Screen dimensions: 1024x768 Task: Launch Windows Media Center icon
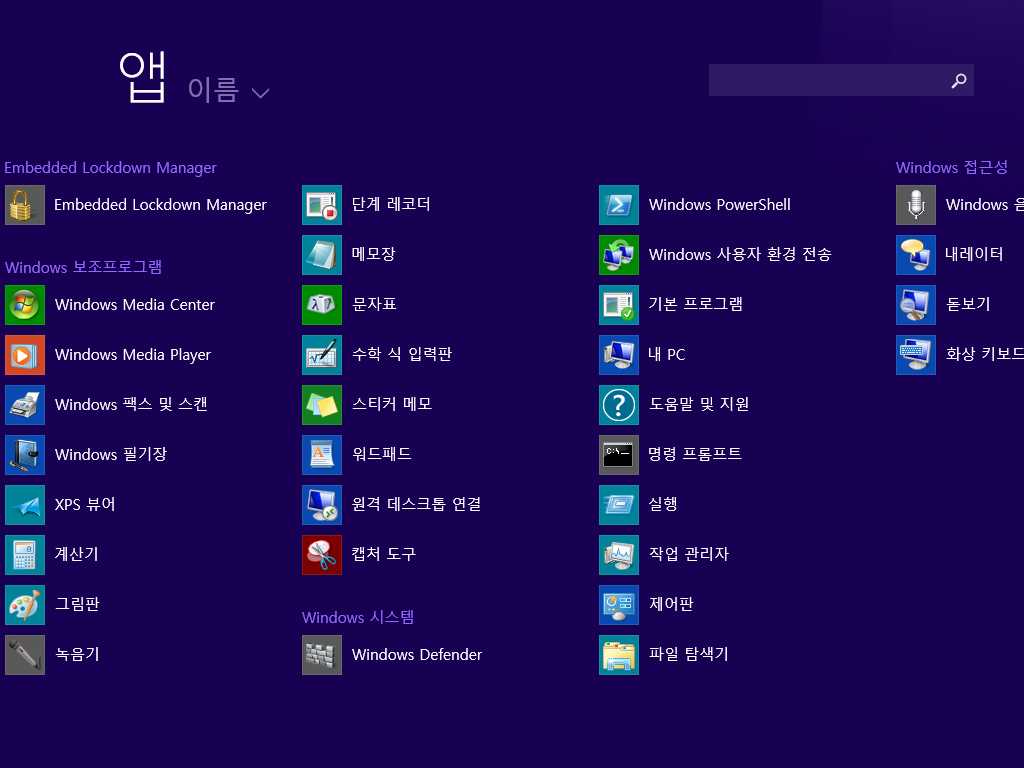point(25,305)
